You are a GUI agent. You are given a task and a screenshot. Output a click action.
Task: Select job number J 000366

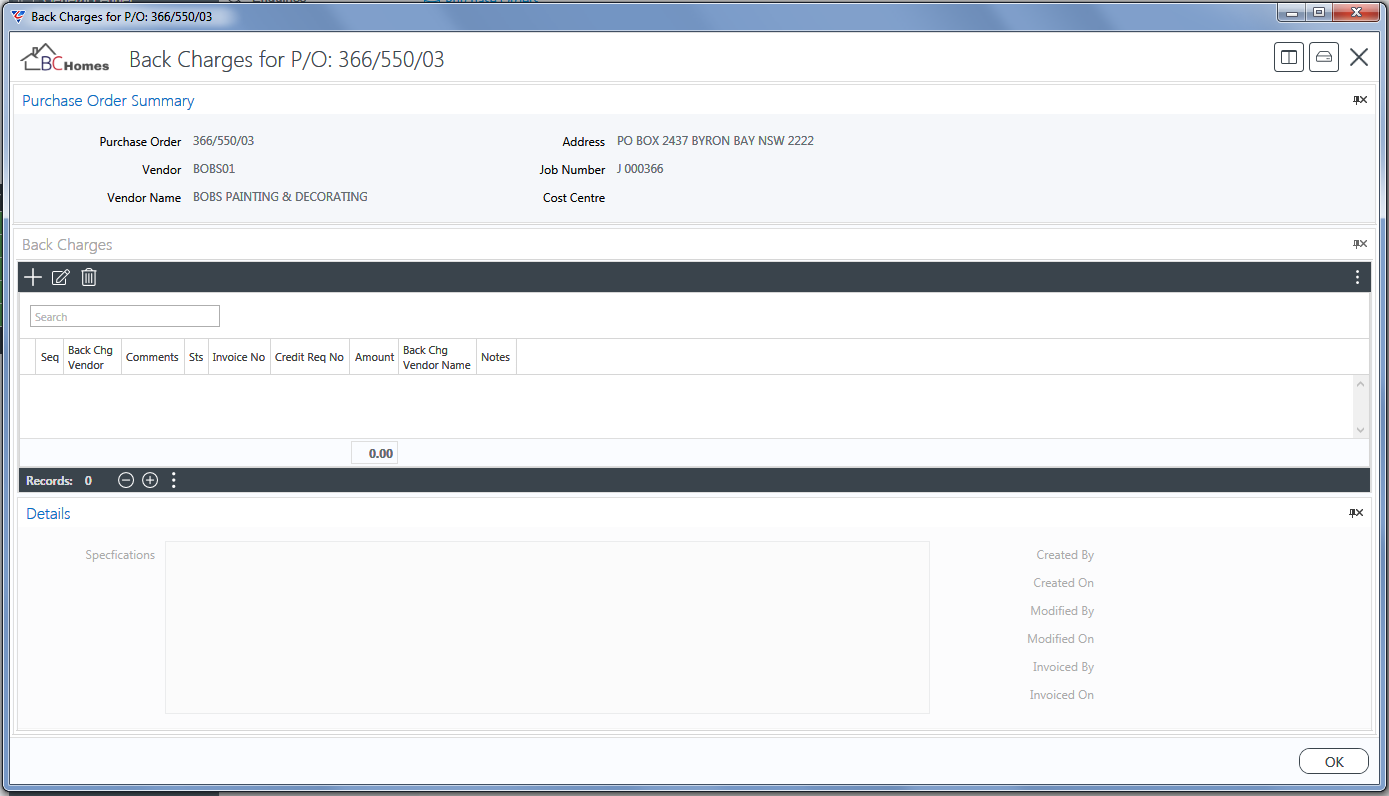[640, 169]
